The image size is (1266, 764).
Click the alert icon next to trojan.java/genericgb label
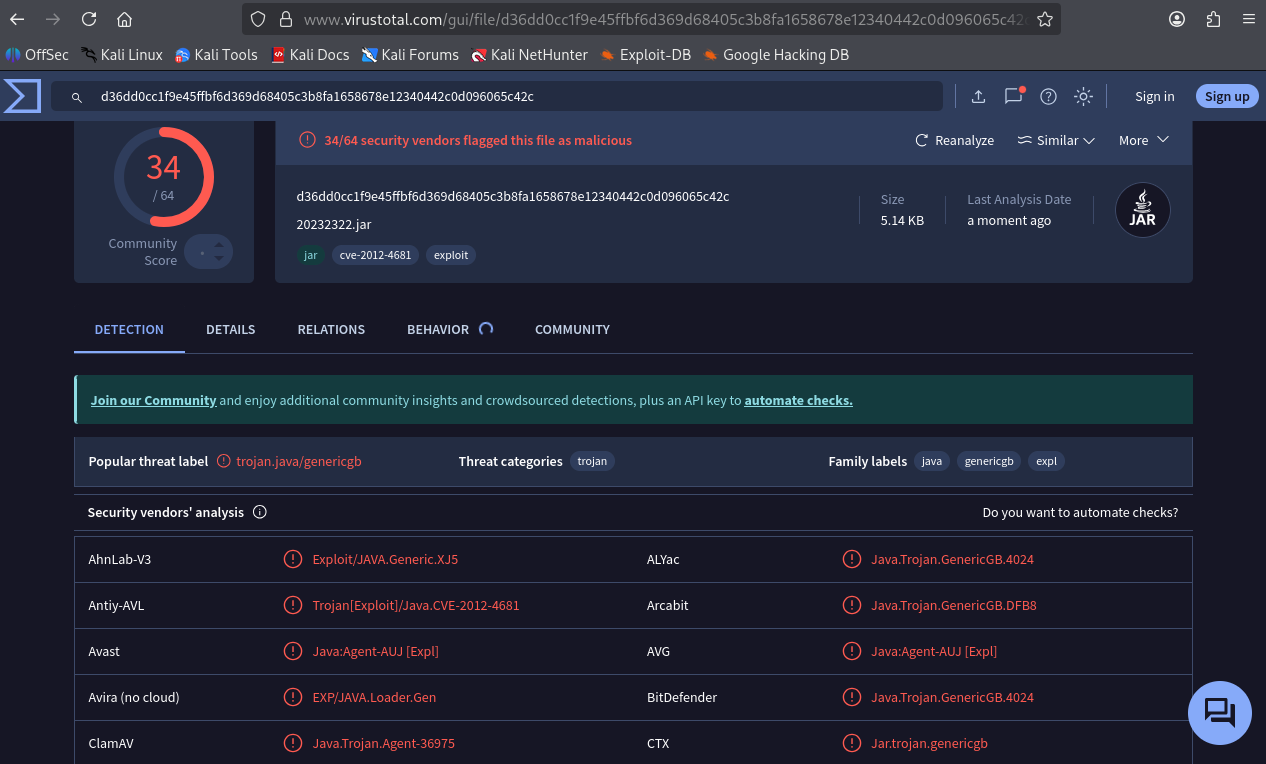click(x=223, y=461)
